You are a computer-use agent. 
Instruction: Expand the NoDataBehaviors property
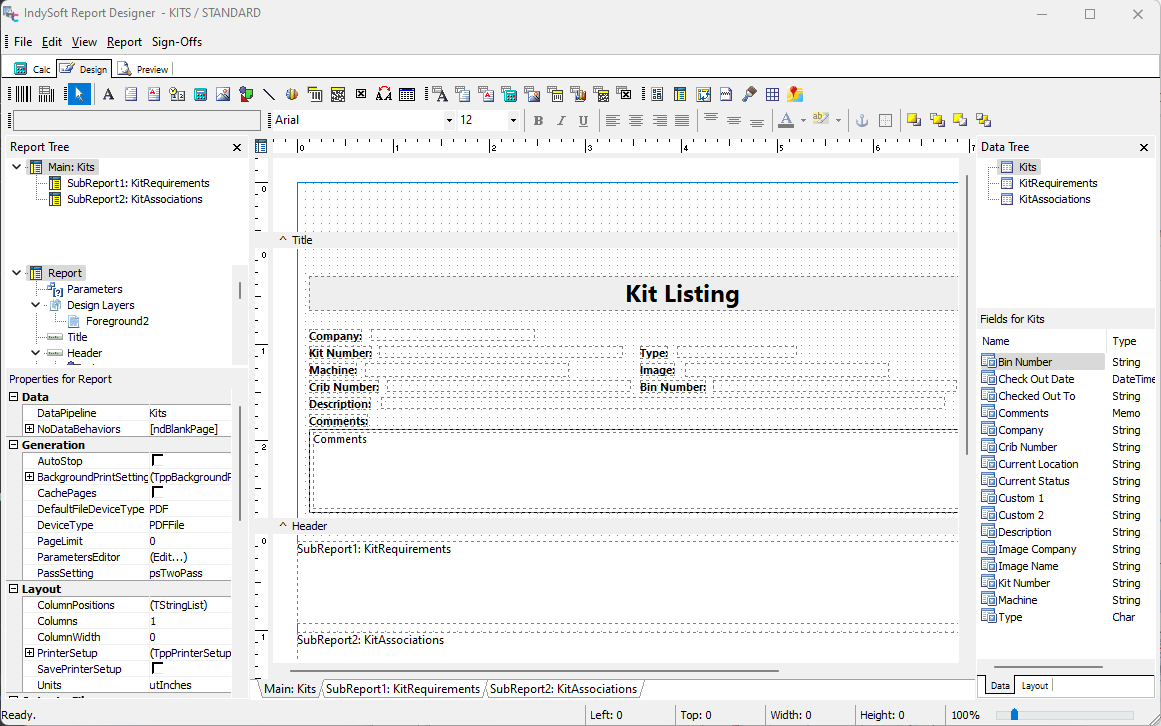(x=29, y=429)
